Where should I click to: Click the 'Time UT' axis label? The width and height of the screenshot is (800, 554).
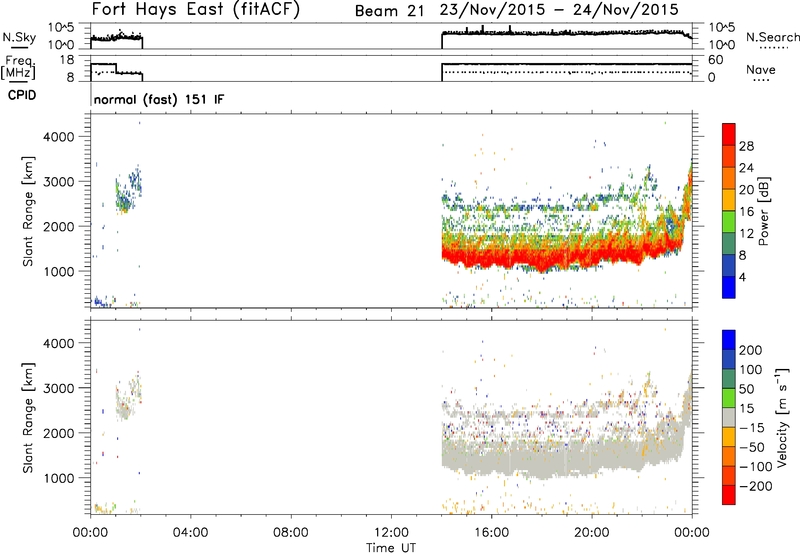[391, 548]
